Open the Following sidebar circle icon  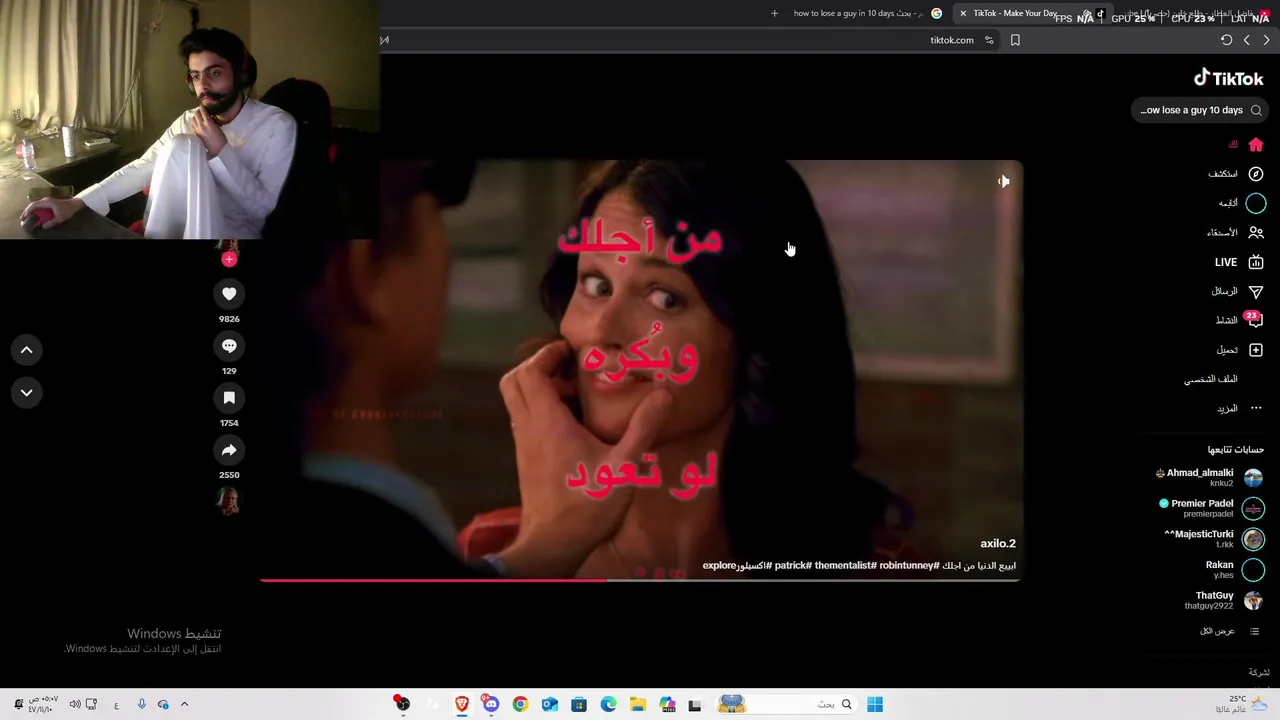pyautogui.click(x=1256, y=203)
